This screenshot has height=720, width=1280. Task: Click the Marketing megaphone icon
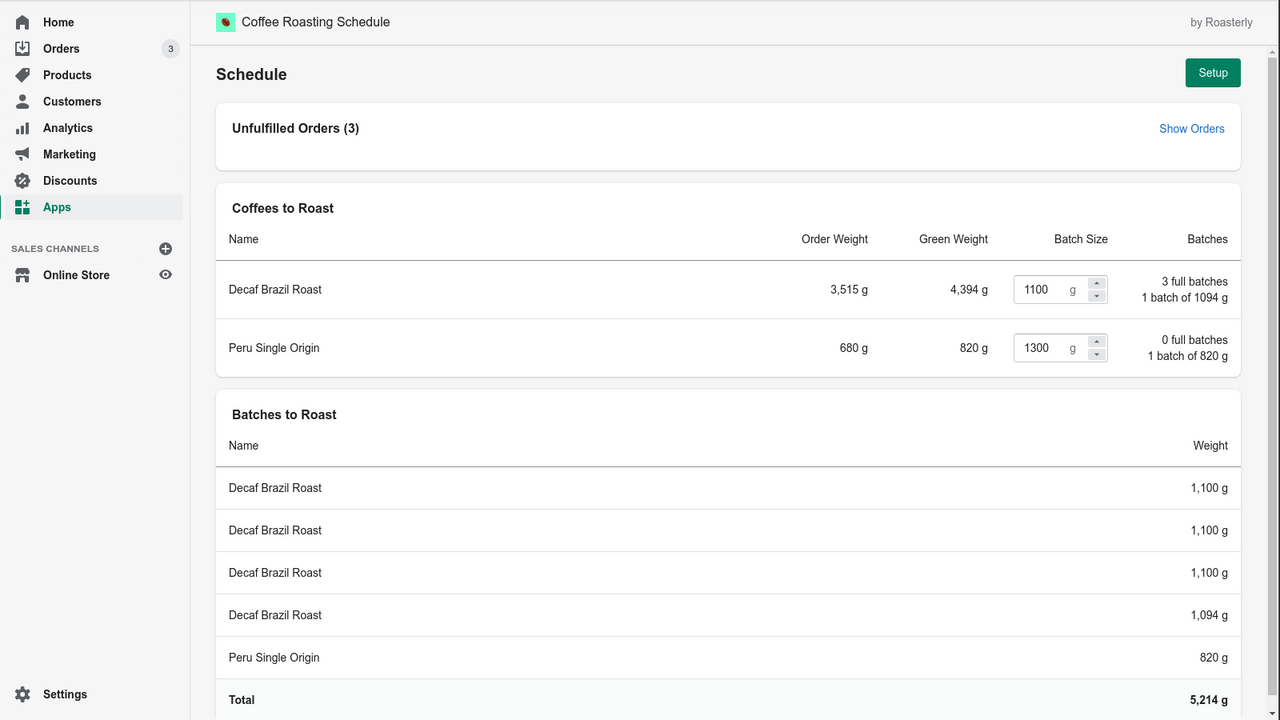pyautogui.click(x=22, y=153)
